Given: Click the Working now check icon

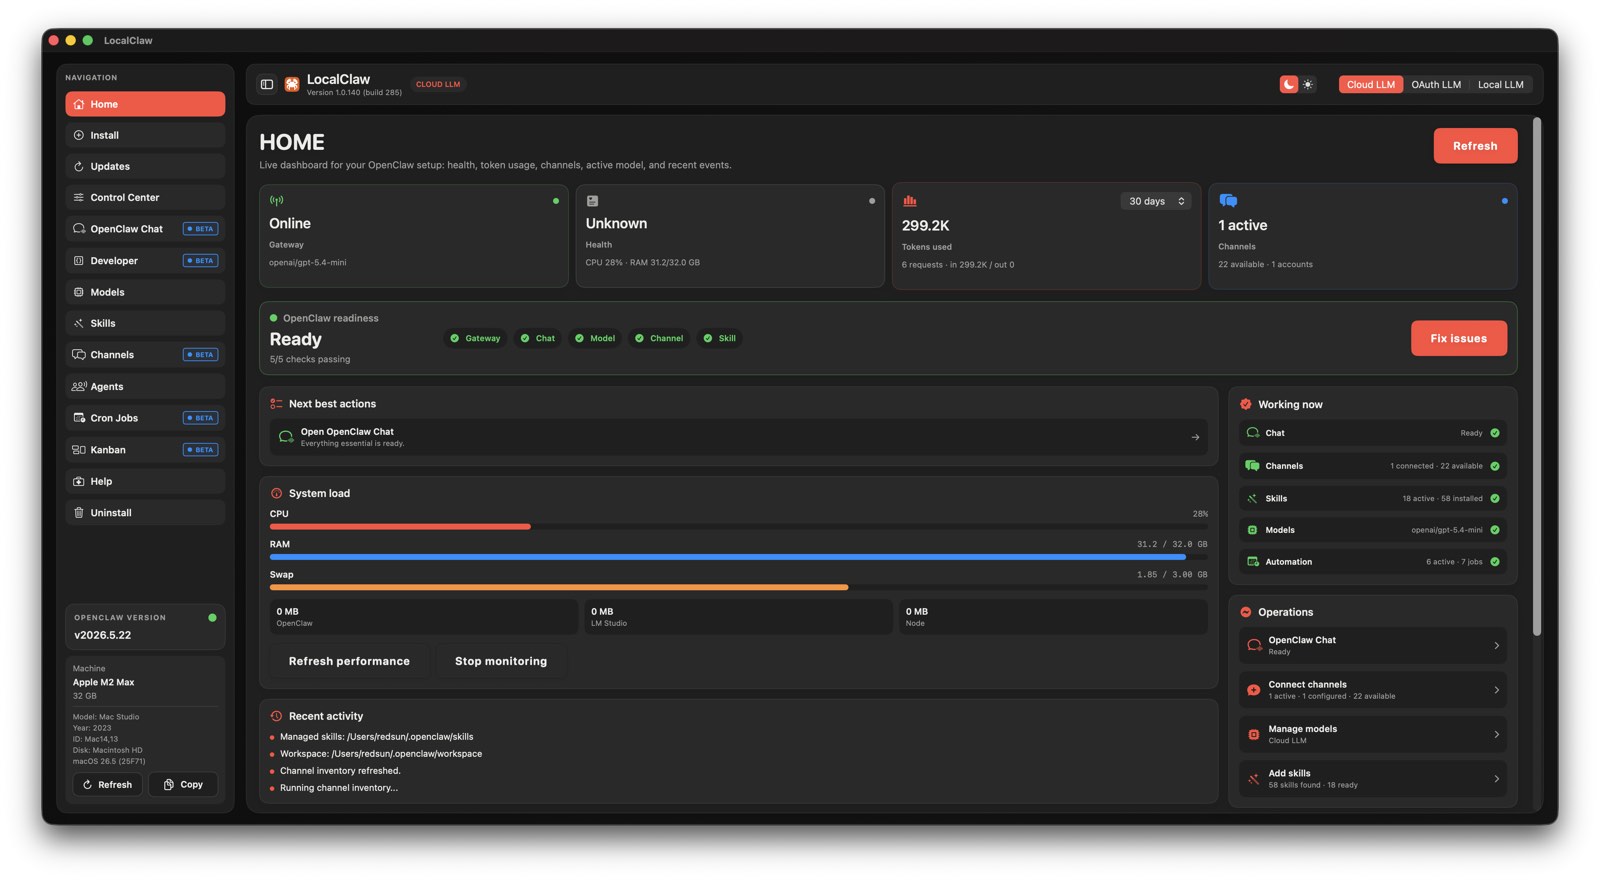Looking at the screenshot, I should tap(1246, 405).
